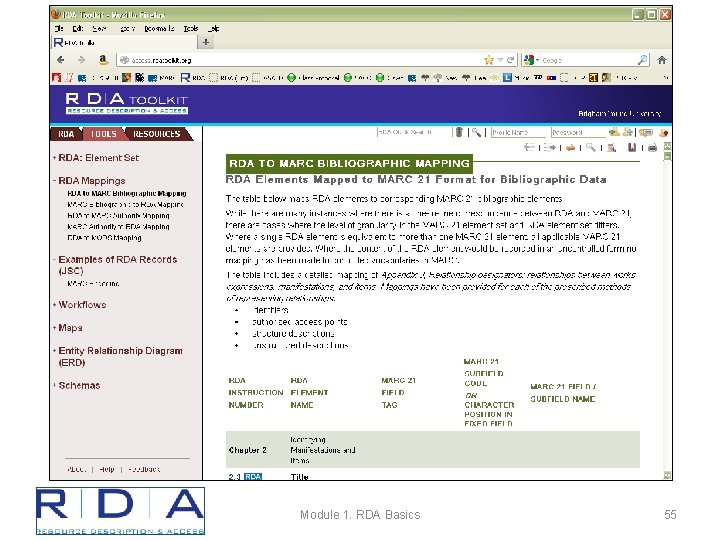The image size is (720, 540).
Task: Open a new tab with the plus button
Action: tap(206, 42)
